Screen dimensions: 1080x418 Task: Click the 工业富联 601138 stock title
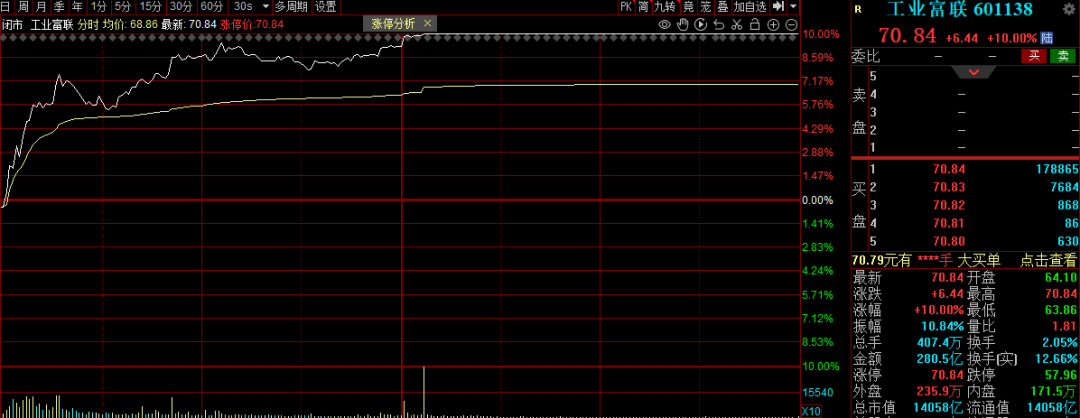(x=959, y=10)
